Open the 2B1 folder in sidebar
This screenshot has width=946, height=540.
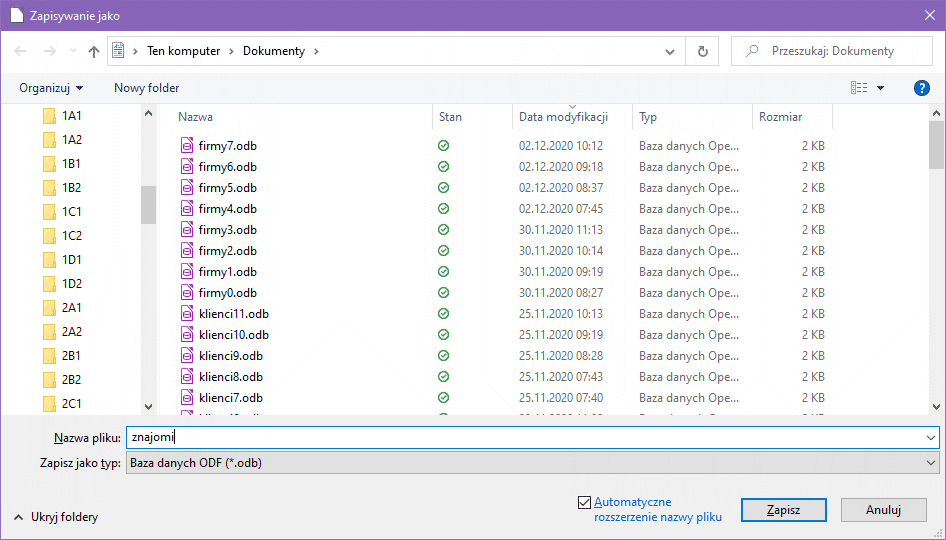tap(71, 356)
